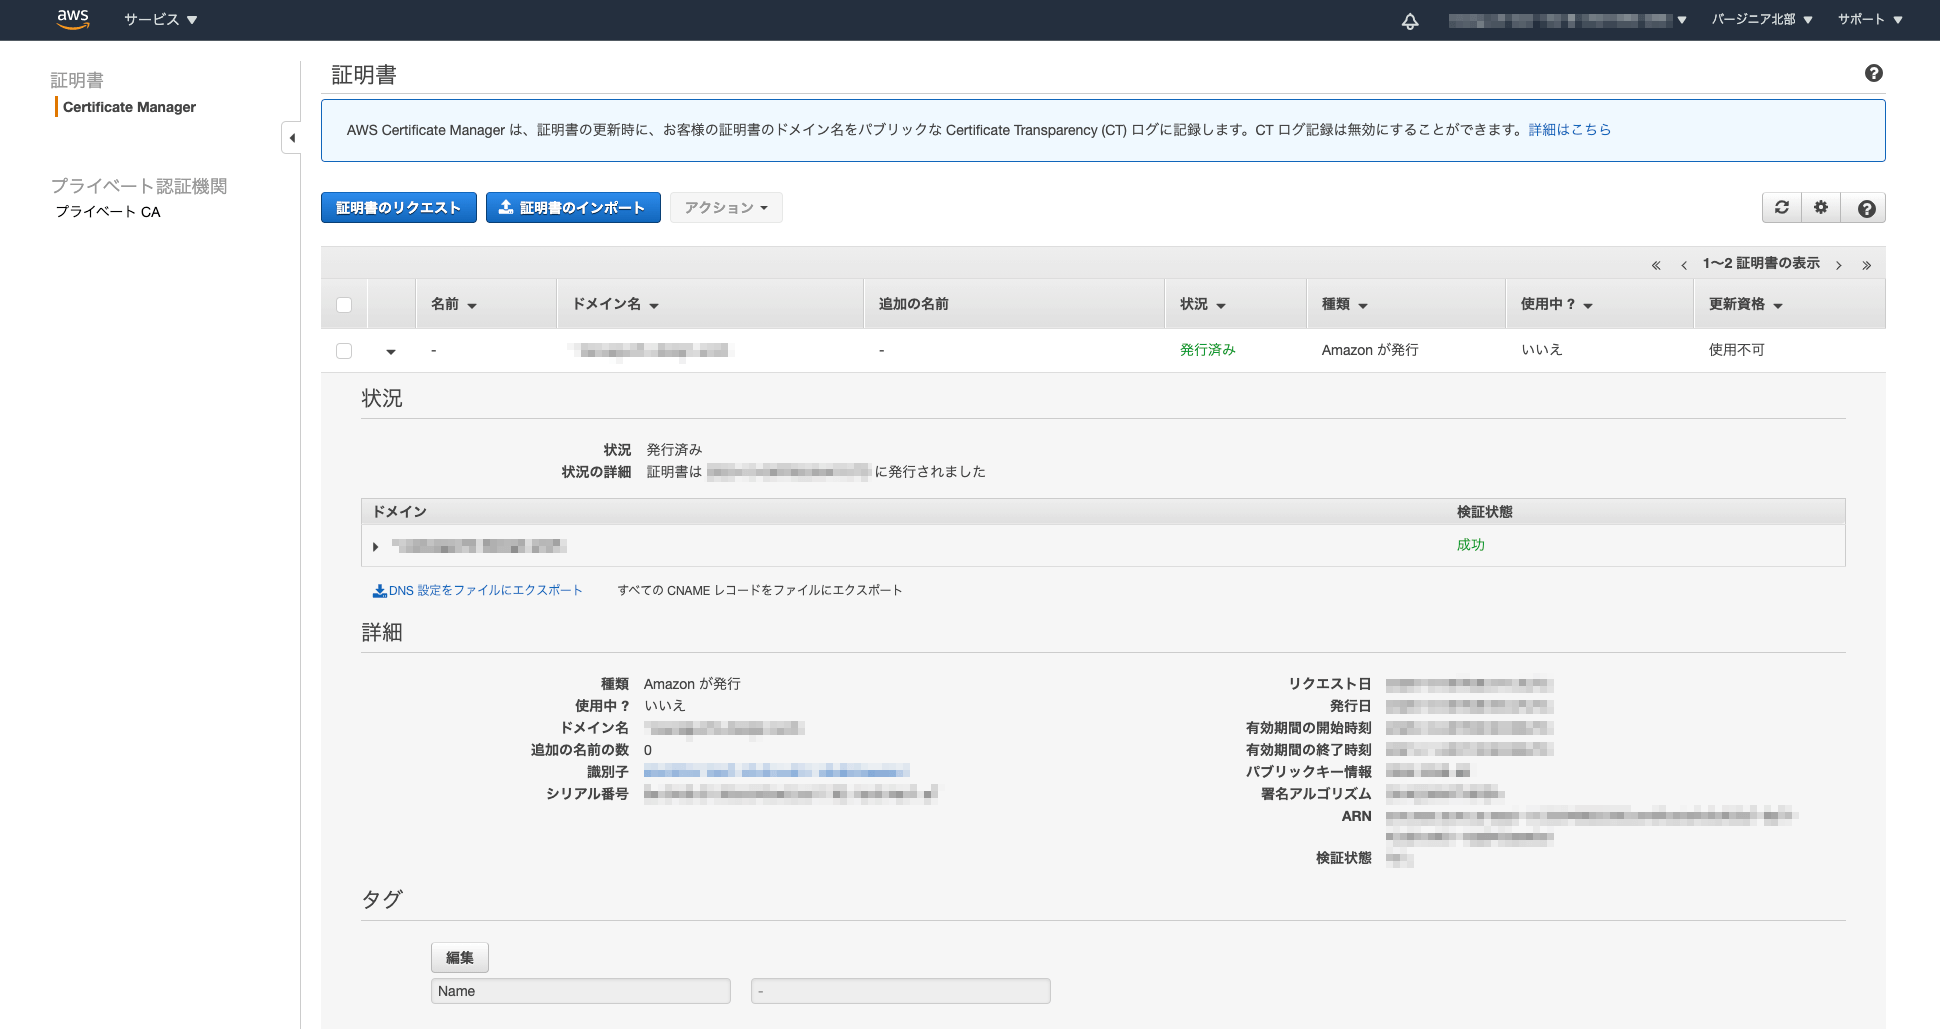Image resolution: width=1940 pixels, height=1029 pixels.
Task: Click the AWS logo
Action: point(73,19)
